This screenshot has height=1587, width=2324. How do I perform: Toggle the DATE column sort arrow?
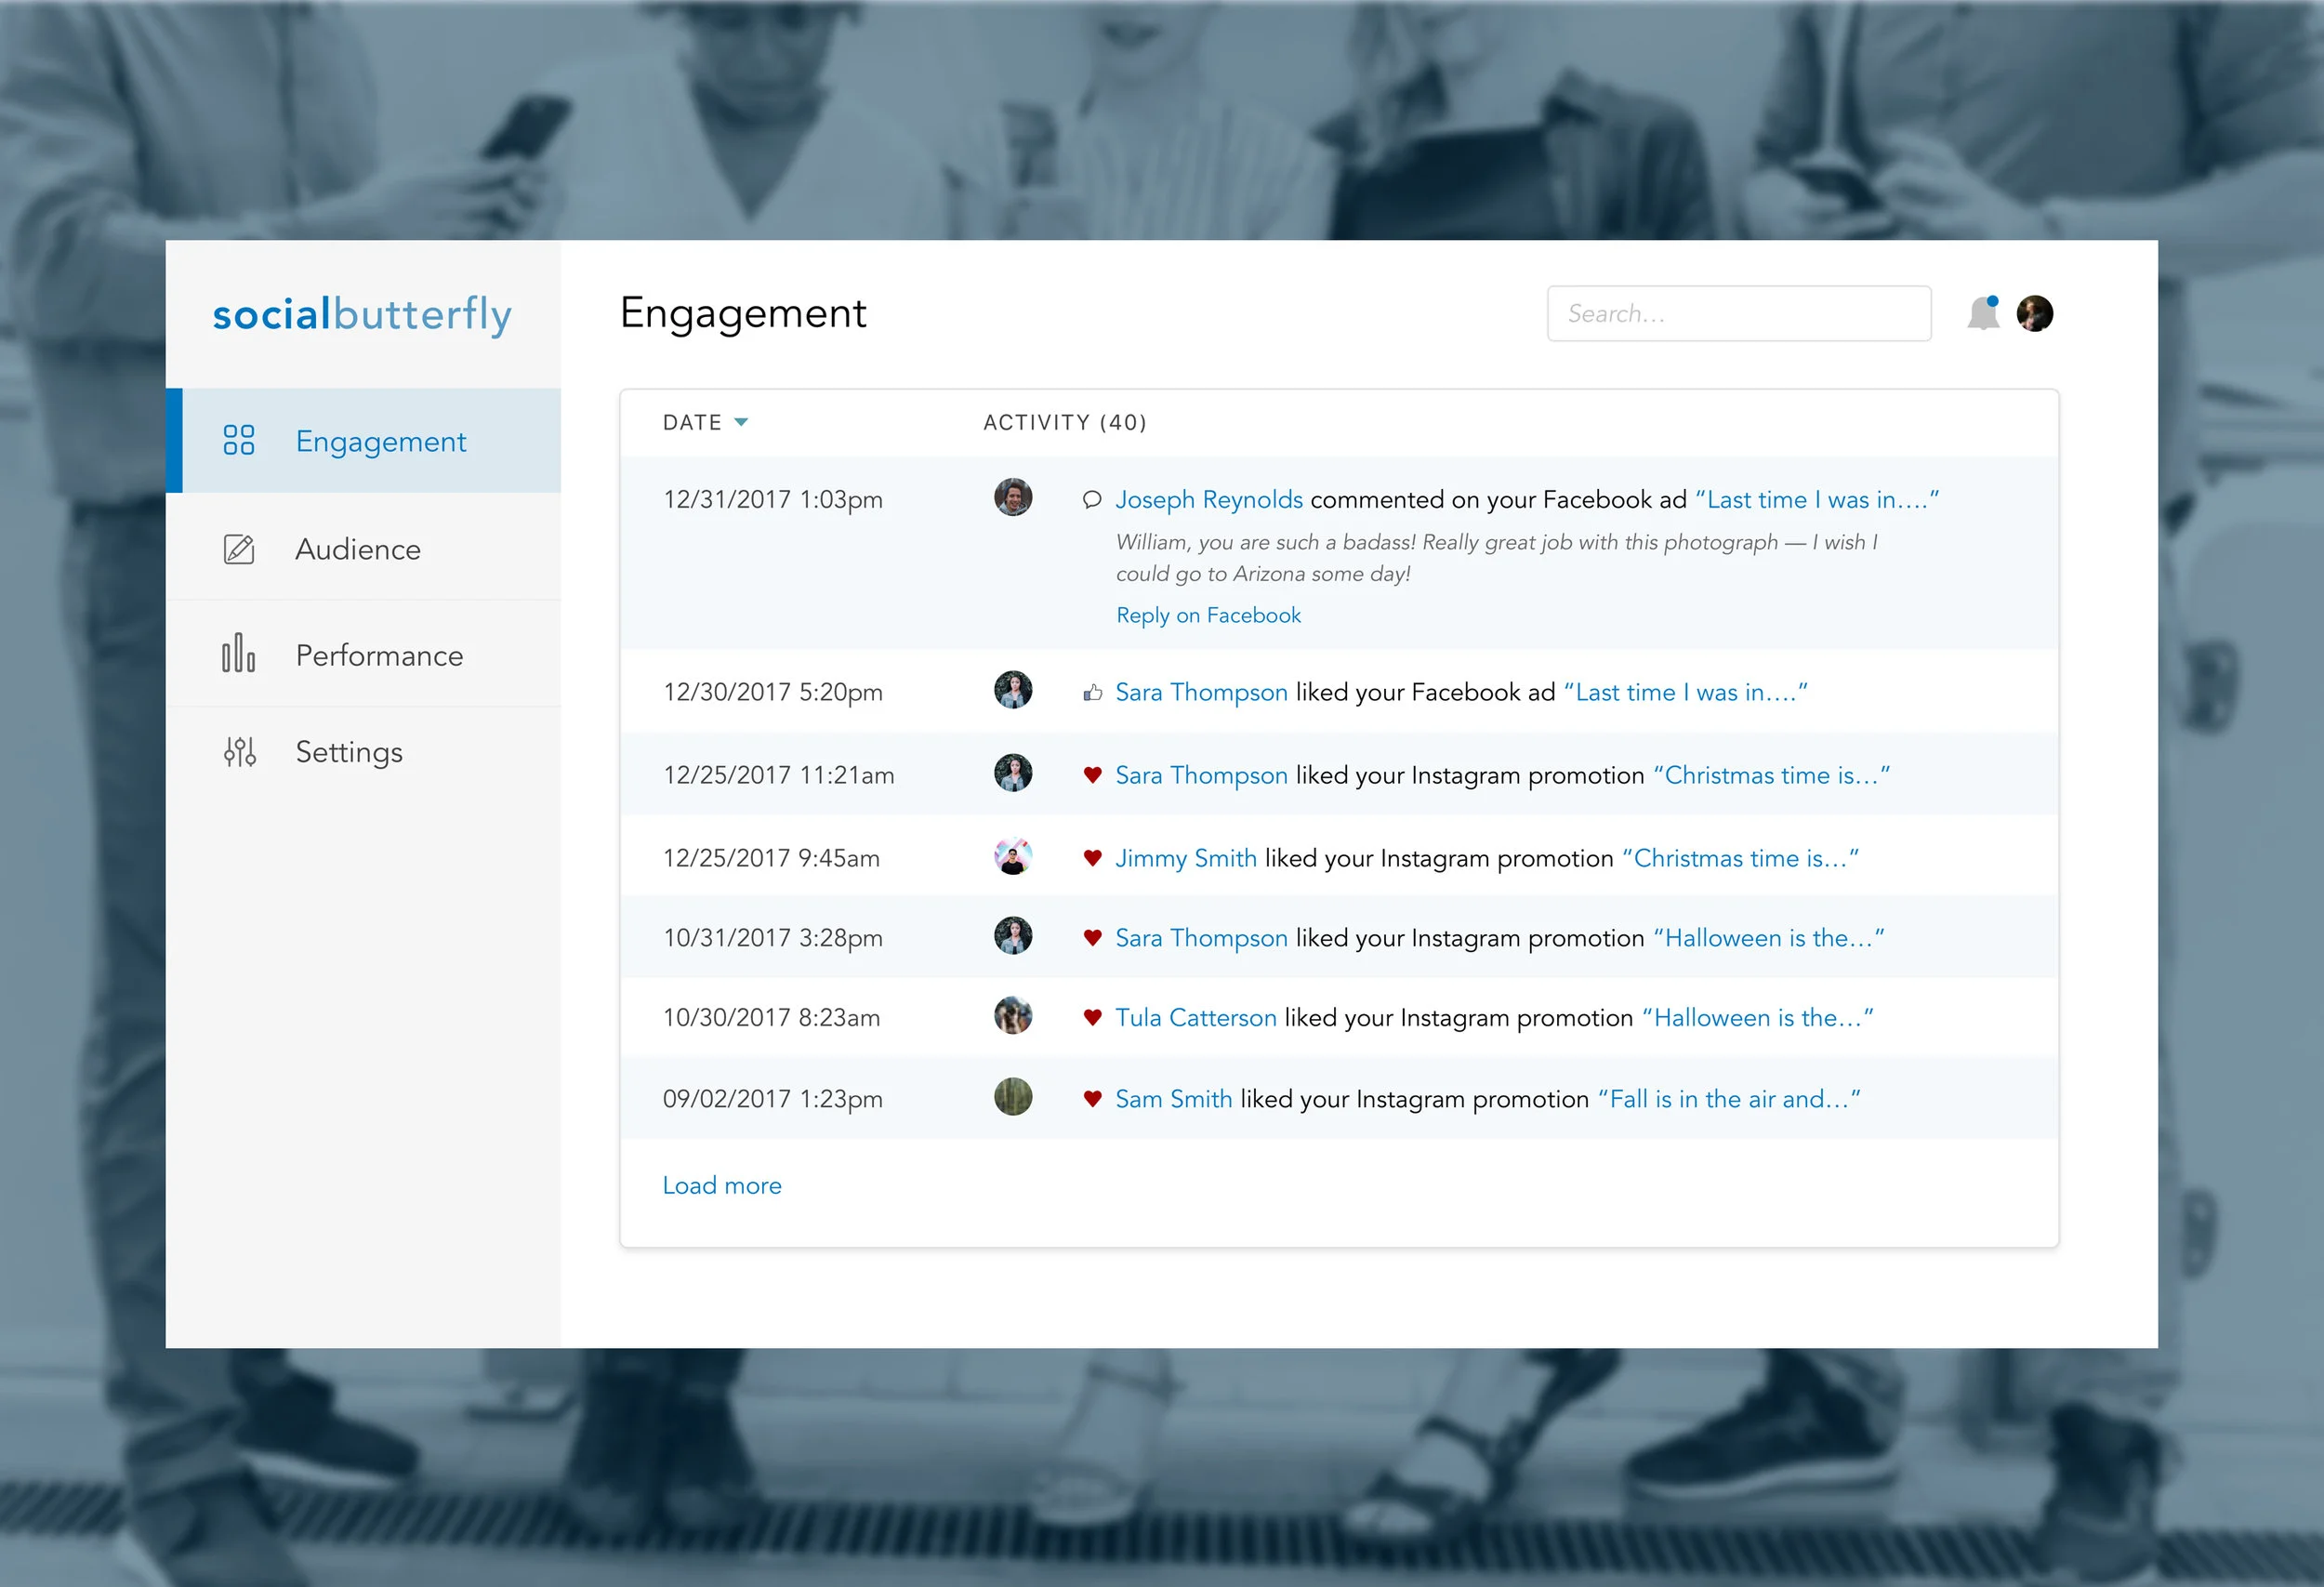coord(741,422)
